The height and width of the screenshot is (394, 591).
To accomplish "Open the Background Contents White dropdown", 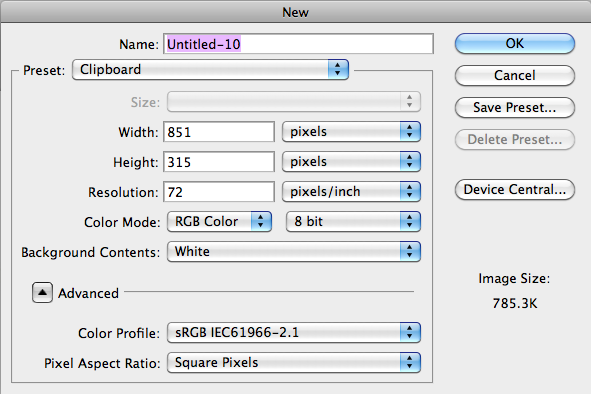I will pos(294,251).
